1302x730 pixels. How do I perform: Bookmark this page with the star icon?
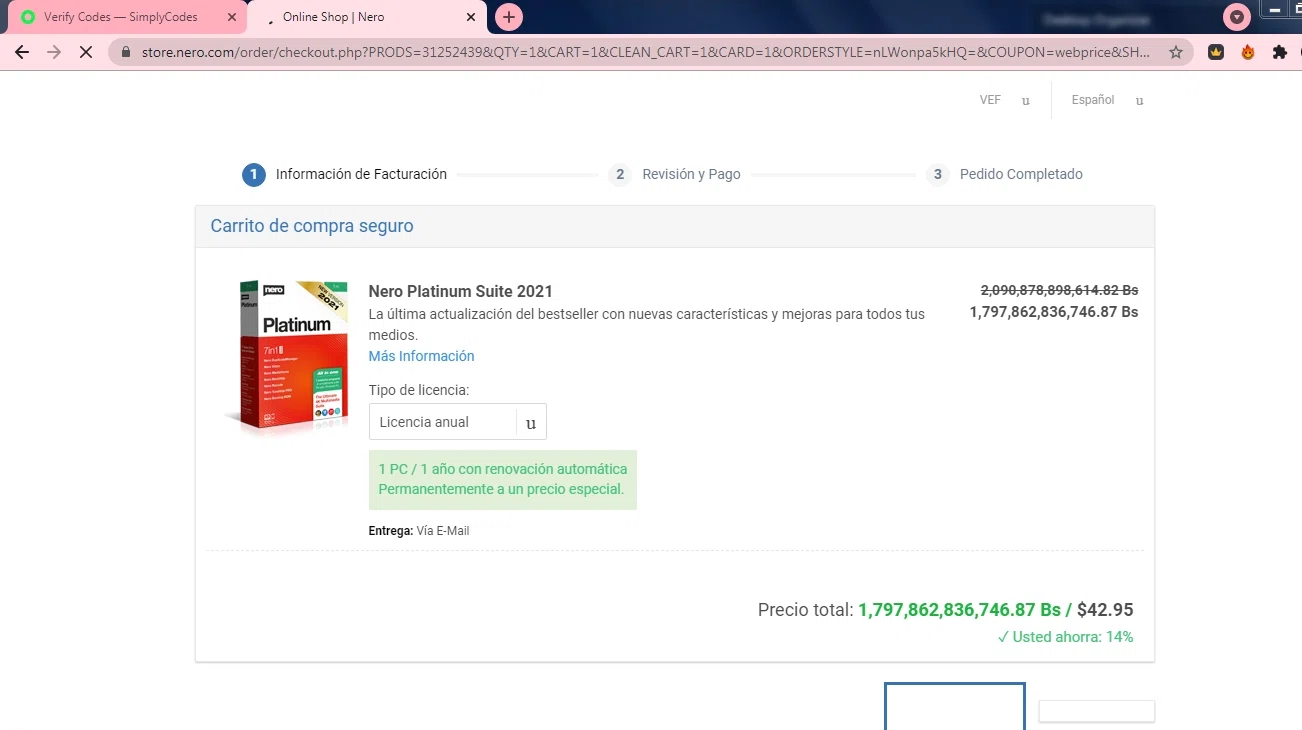tap(1176, 52)
